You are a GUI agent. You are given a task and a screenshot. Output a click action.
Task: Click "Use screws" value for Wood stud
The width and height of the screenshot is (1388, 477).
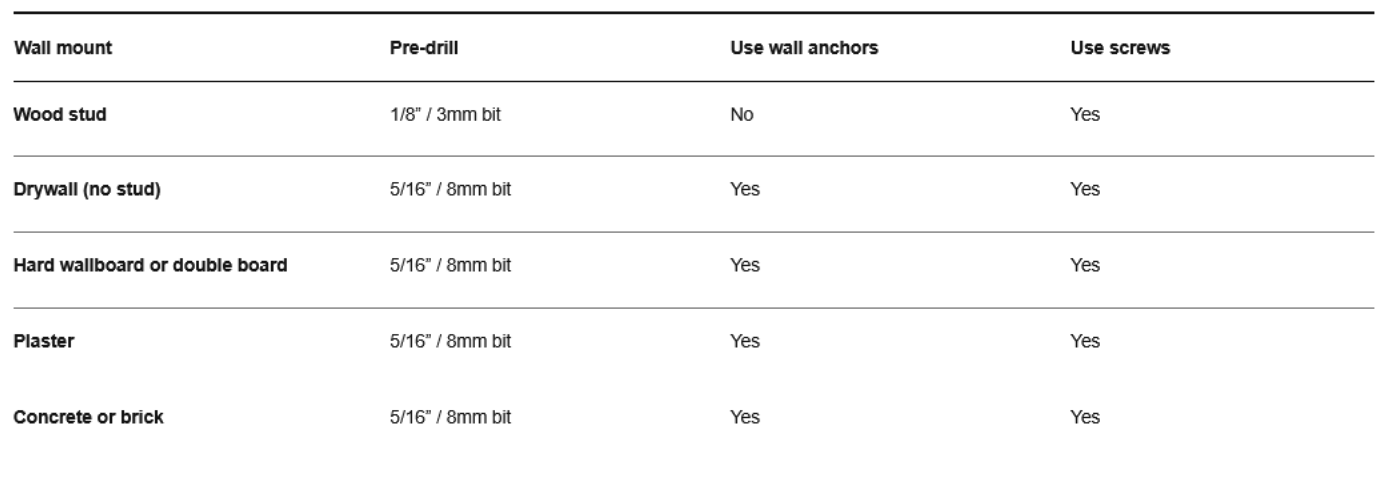1084,114
